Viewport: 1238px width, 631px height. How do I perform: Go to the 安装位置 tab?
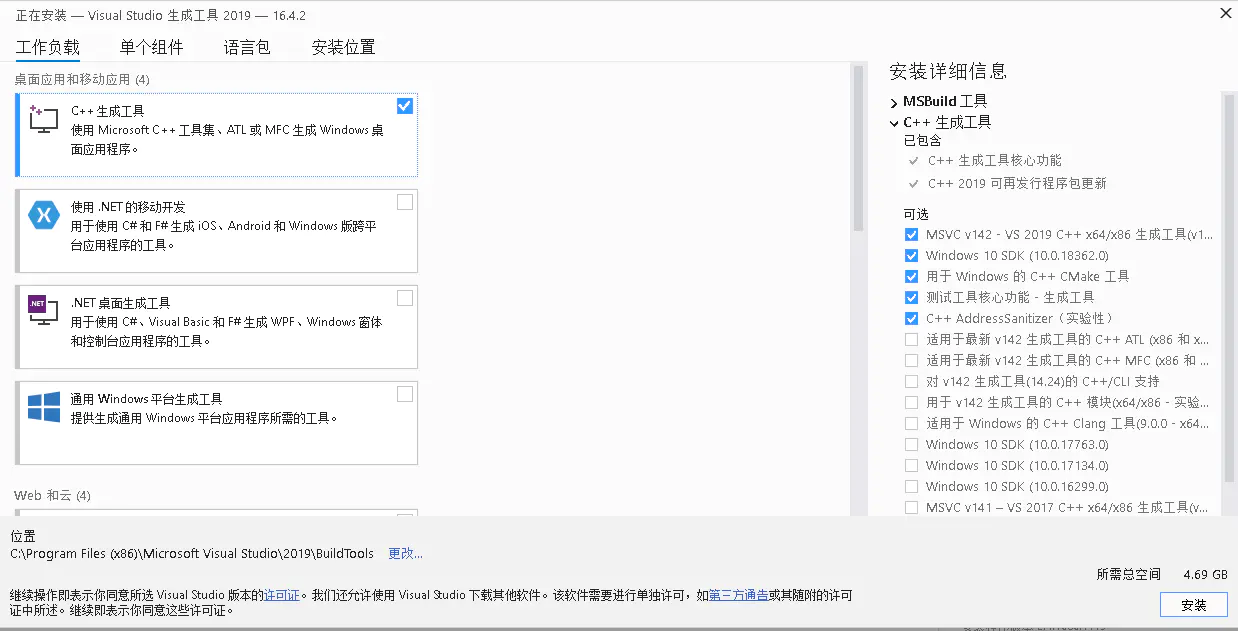click(343, 46)
